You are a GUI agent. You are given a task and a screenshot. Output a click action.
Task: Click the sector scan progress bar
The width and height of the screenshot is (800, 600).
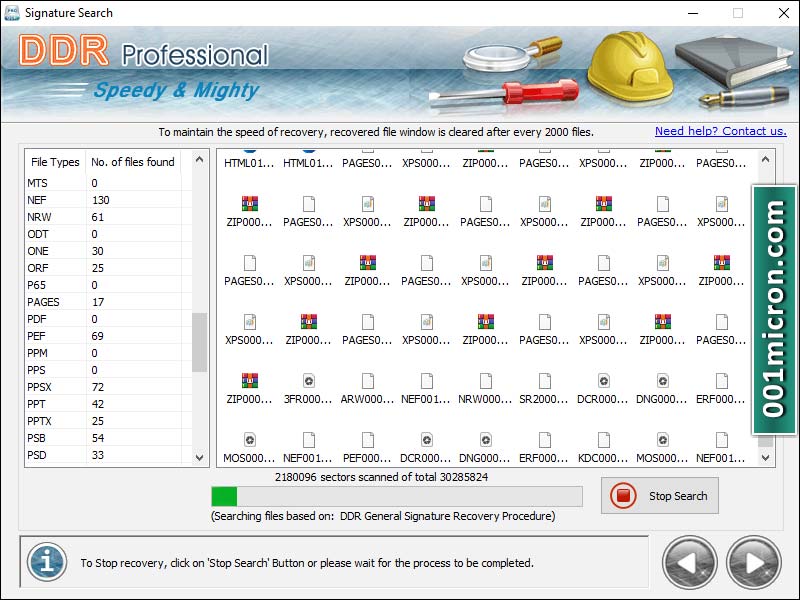click(x=395, y=495)
